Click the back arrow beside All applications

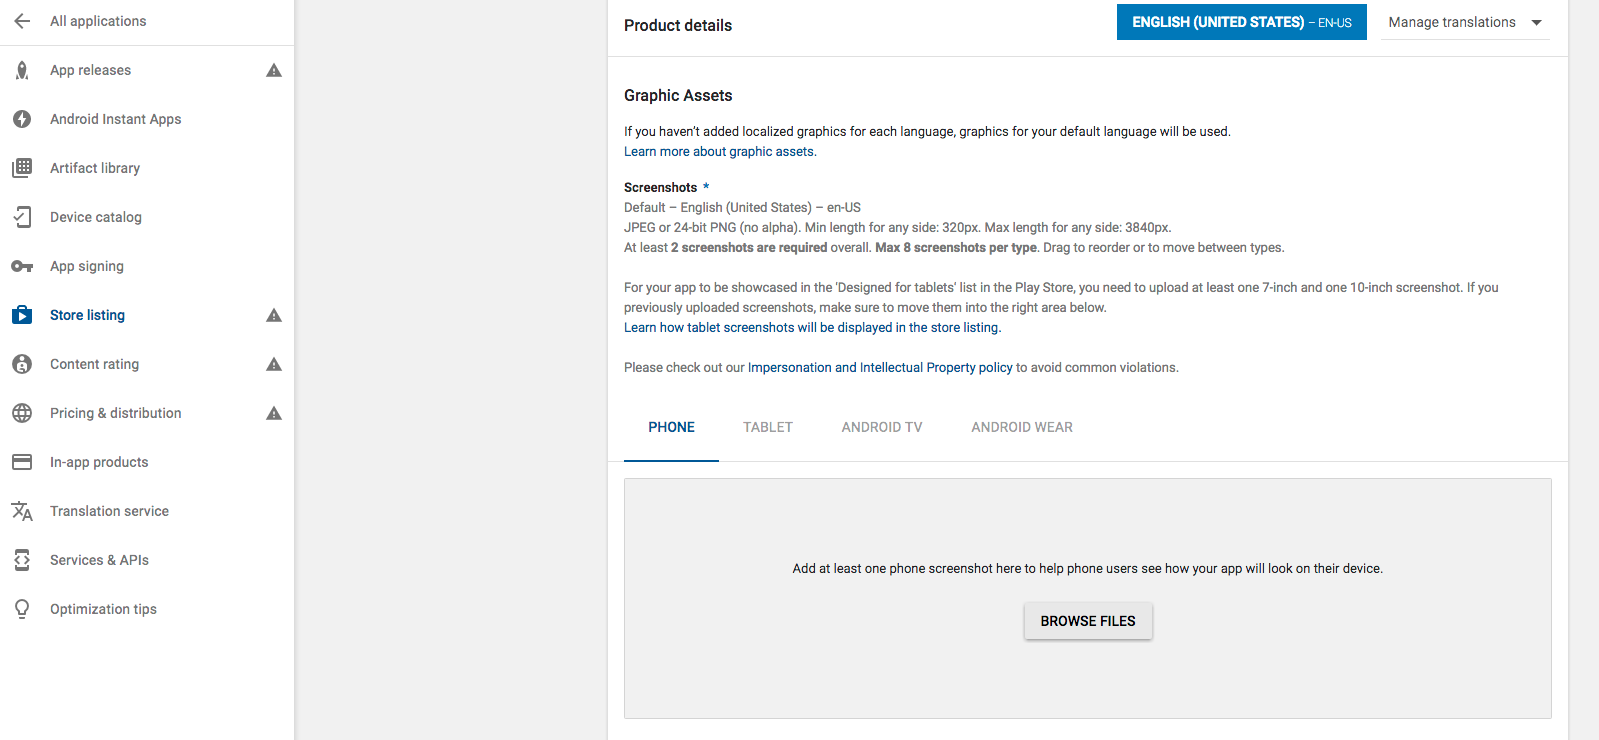[22, 21]
